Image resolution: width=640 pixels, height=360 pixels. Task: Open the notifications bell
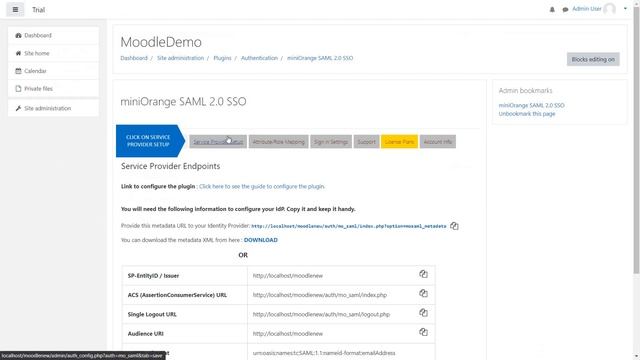552,9
